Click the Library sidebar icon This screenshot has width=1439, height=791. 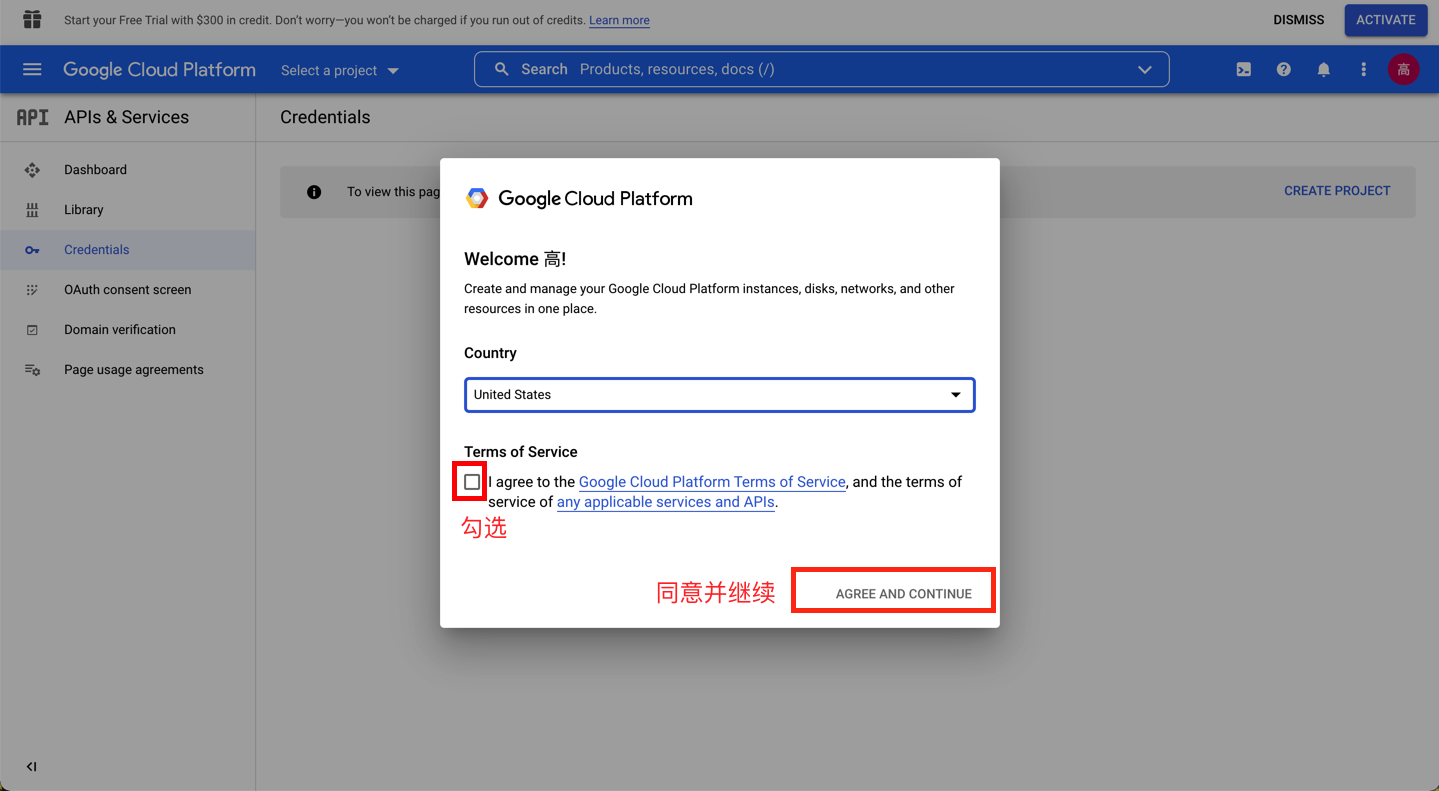coord(32,210)
